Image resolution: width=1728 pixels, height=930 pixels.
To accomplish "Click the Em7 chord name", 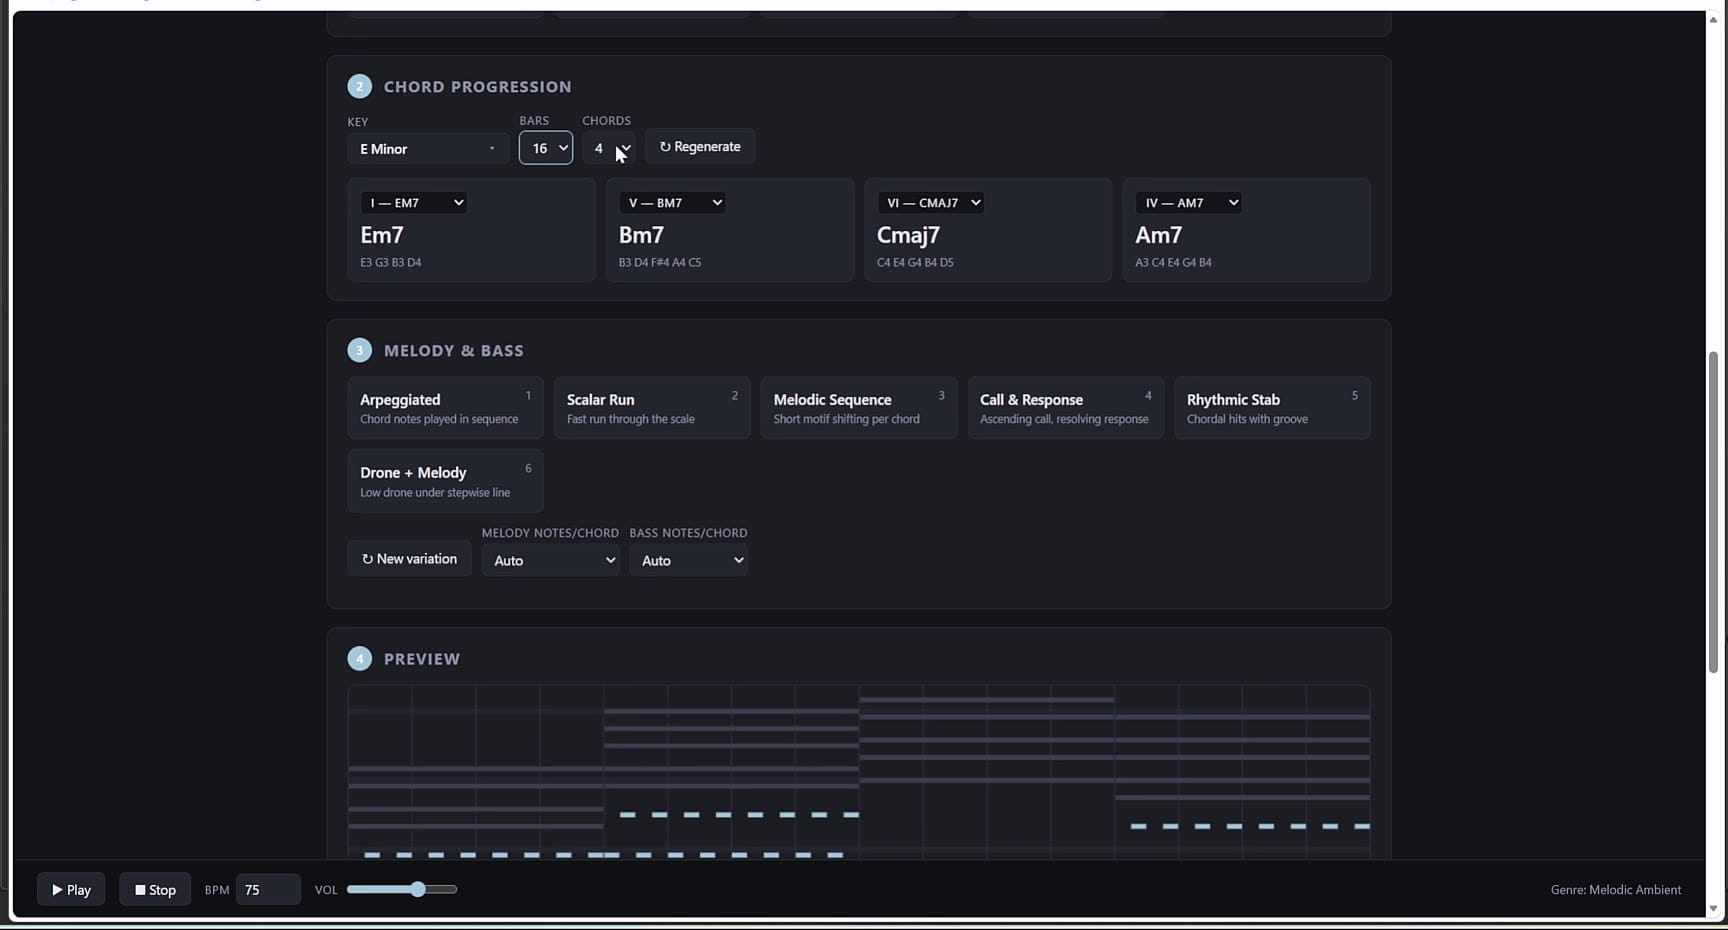I will point(382,235).
